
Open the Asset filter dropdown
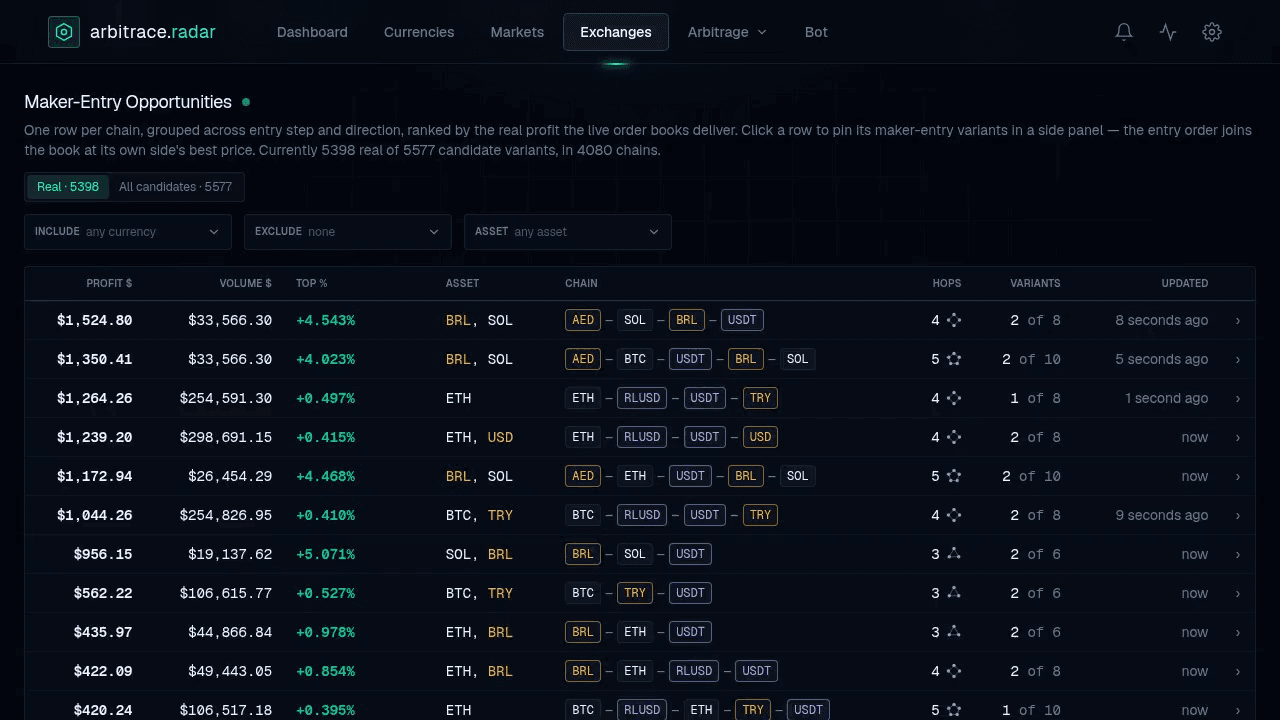click(x=568, y=232)
